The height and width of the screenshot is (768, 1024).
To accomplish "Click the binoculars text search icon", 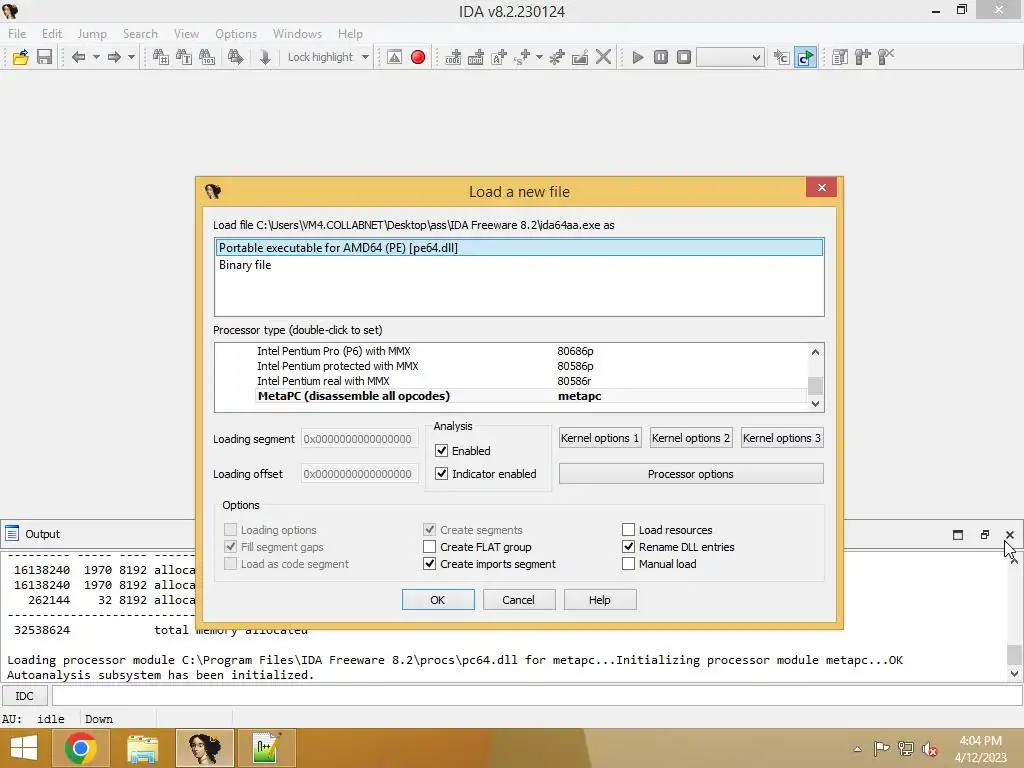I will pyautogui.click(x=184, y=57).
